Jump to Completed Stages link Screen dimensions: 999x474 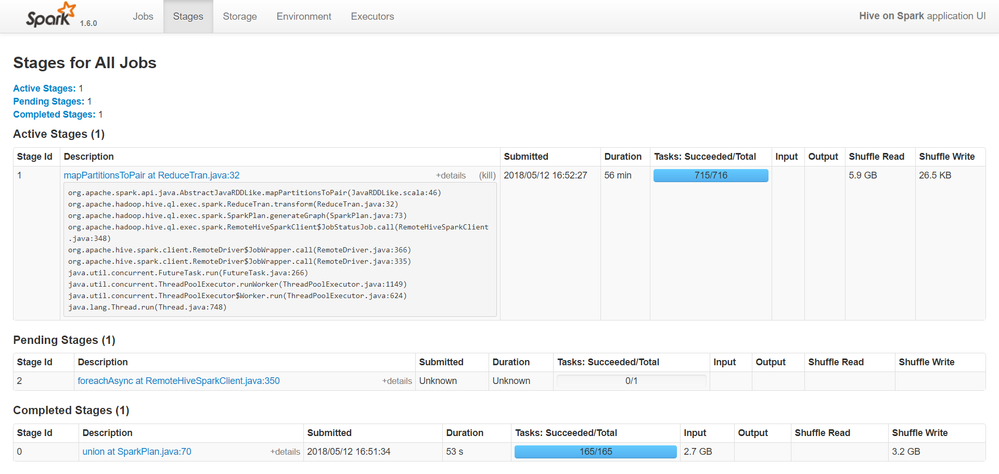(x=54, y=115)
